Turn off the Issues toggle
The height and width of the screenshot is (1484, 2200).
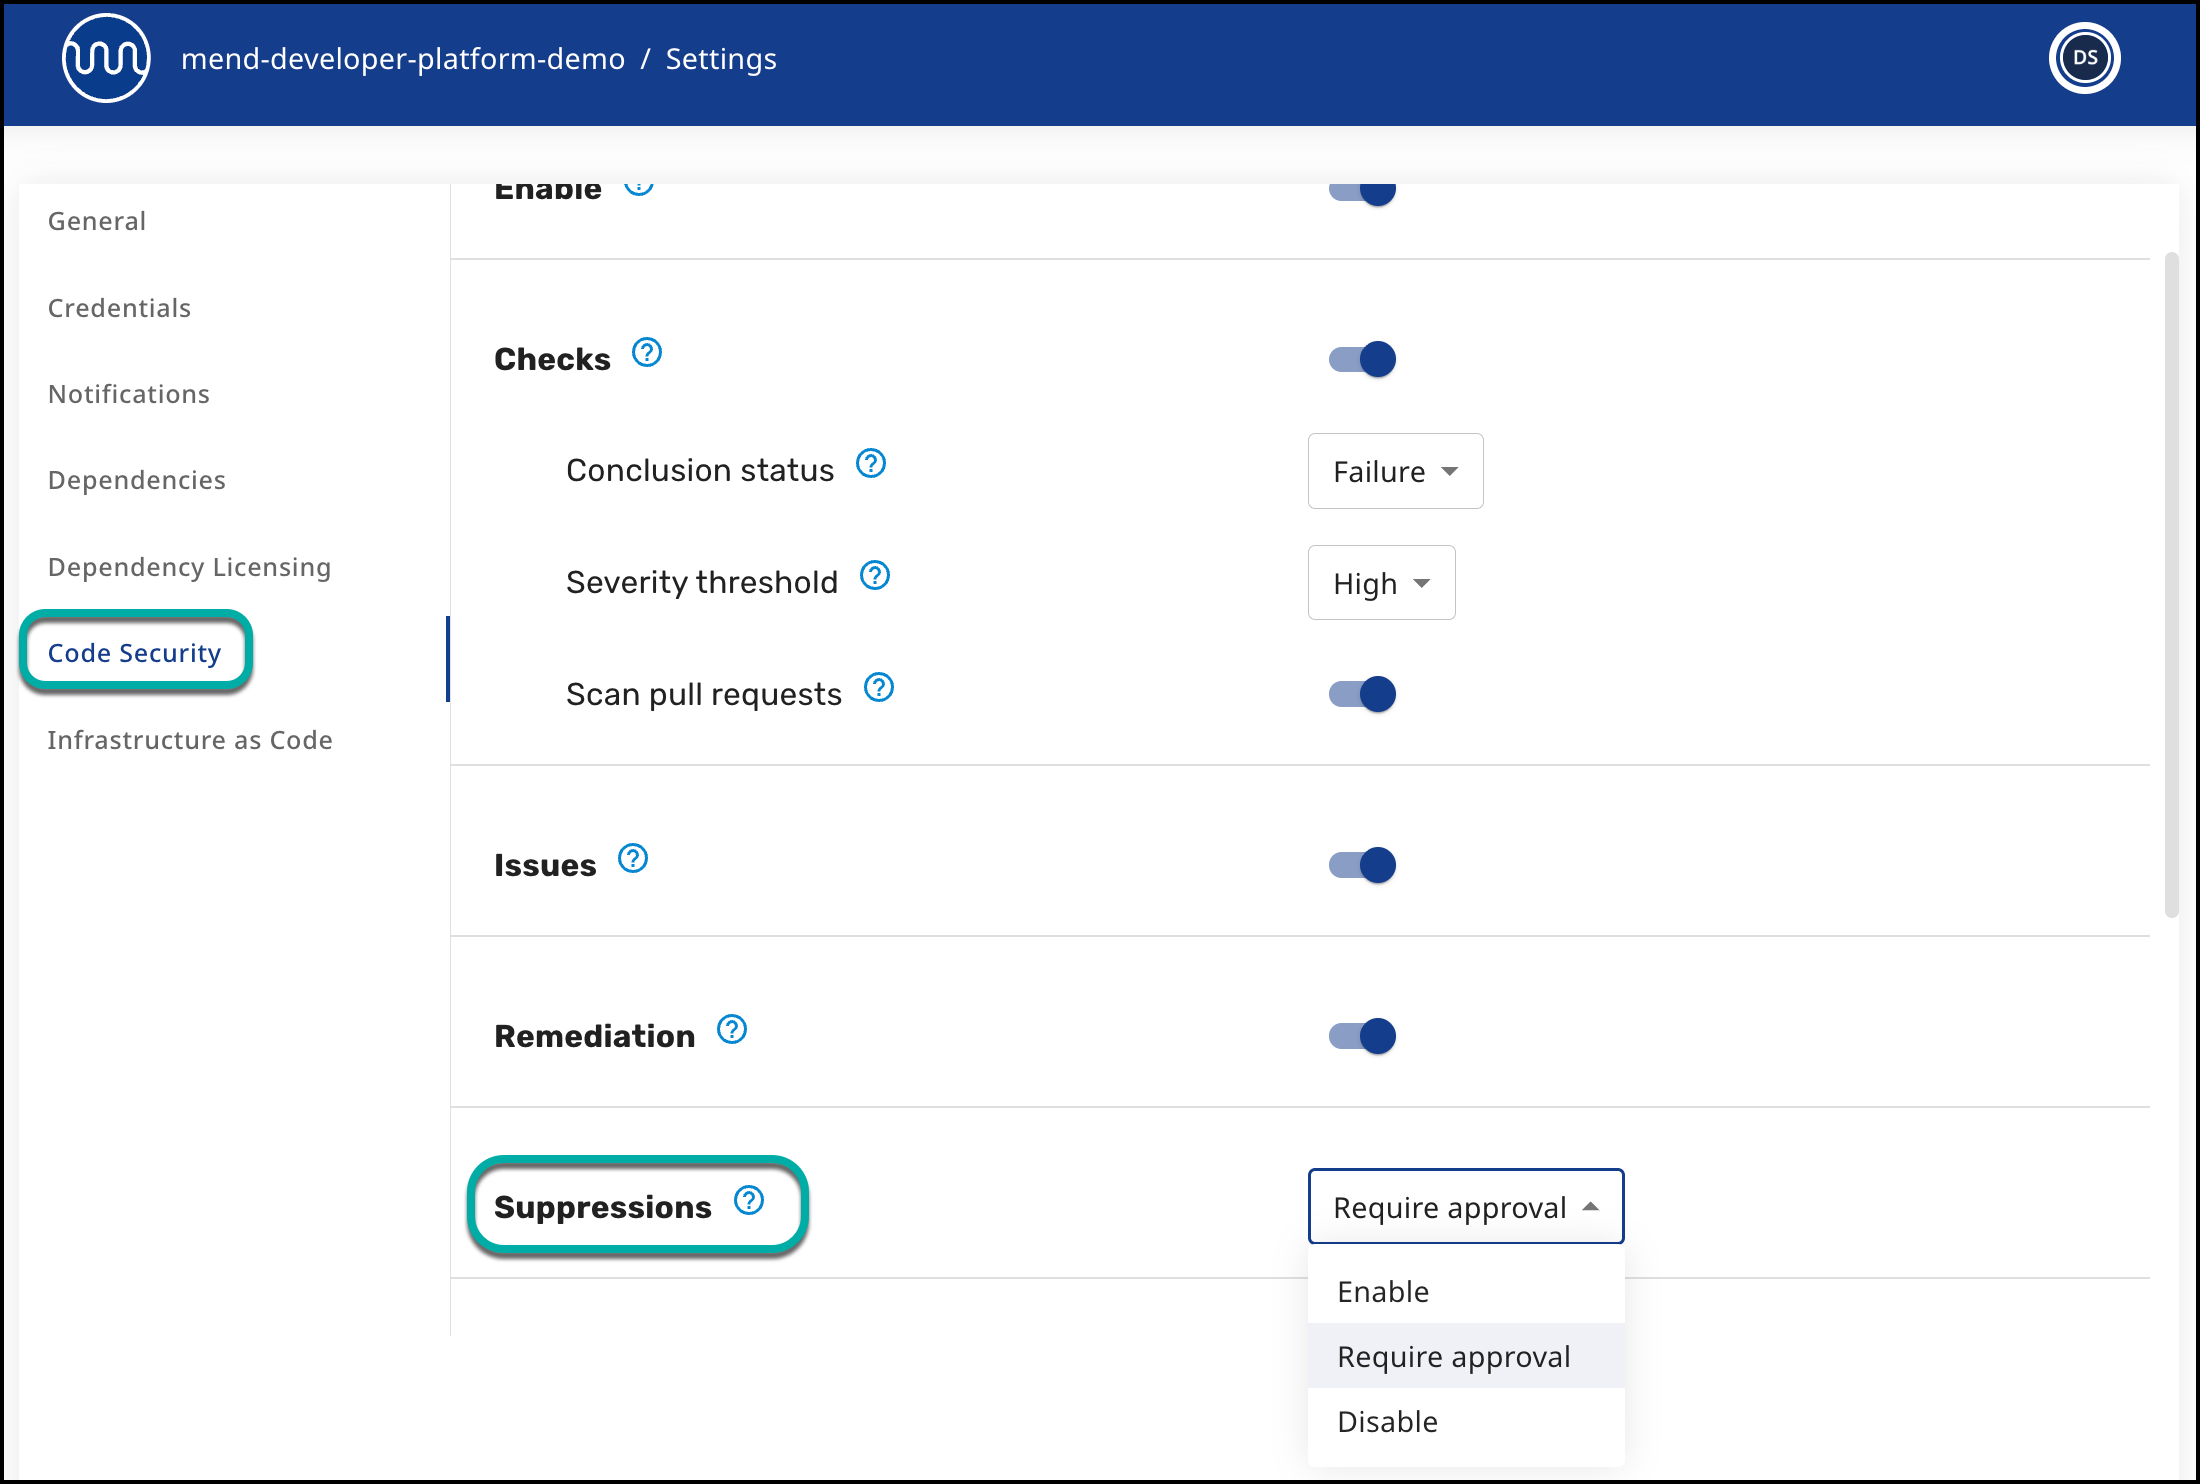pyautogui.click(x=1362, y=865)
